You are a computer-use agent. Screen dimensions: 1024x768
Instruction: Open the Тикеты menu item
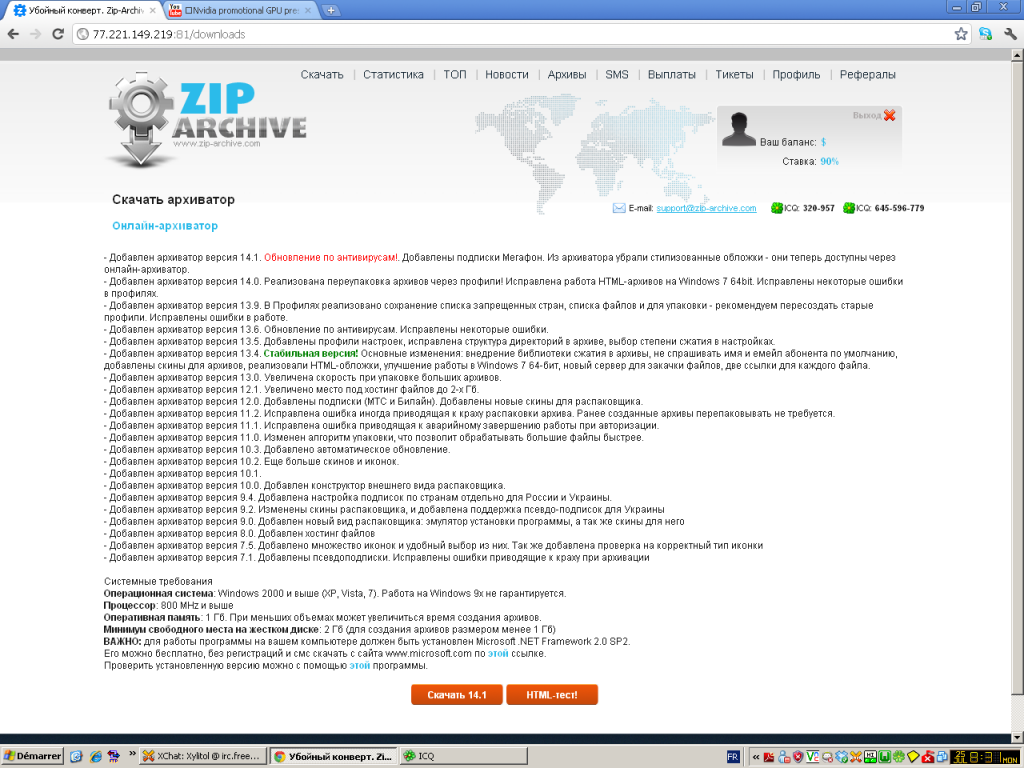pyautogui.click(x=734, y=74)
